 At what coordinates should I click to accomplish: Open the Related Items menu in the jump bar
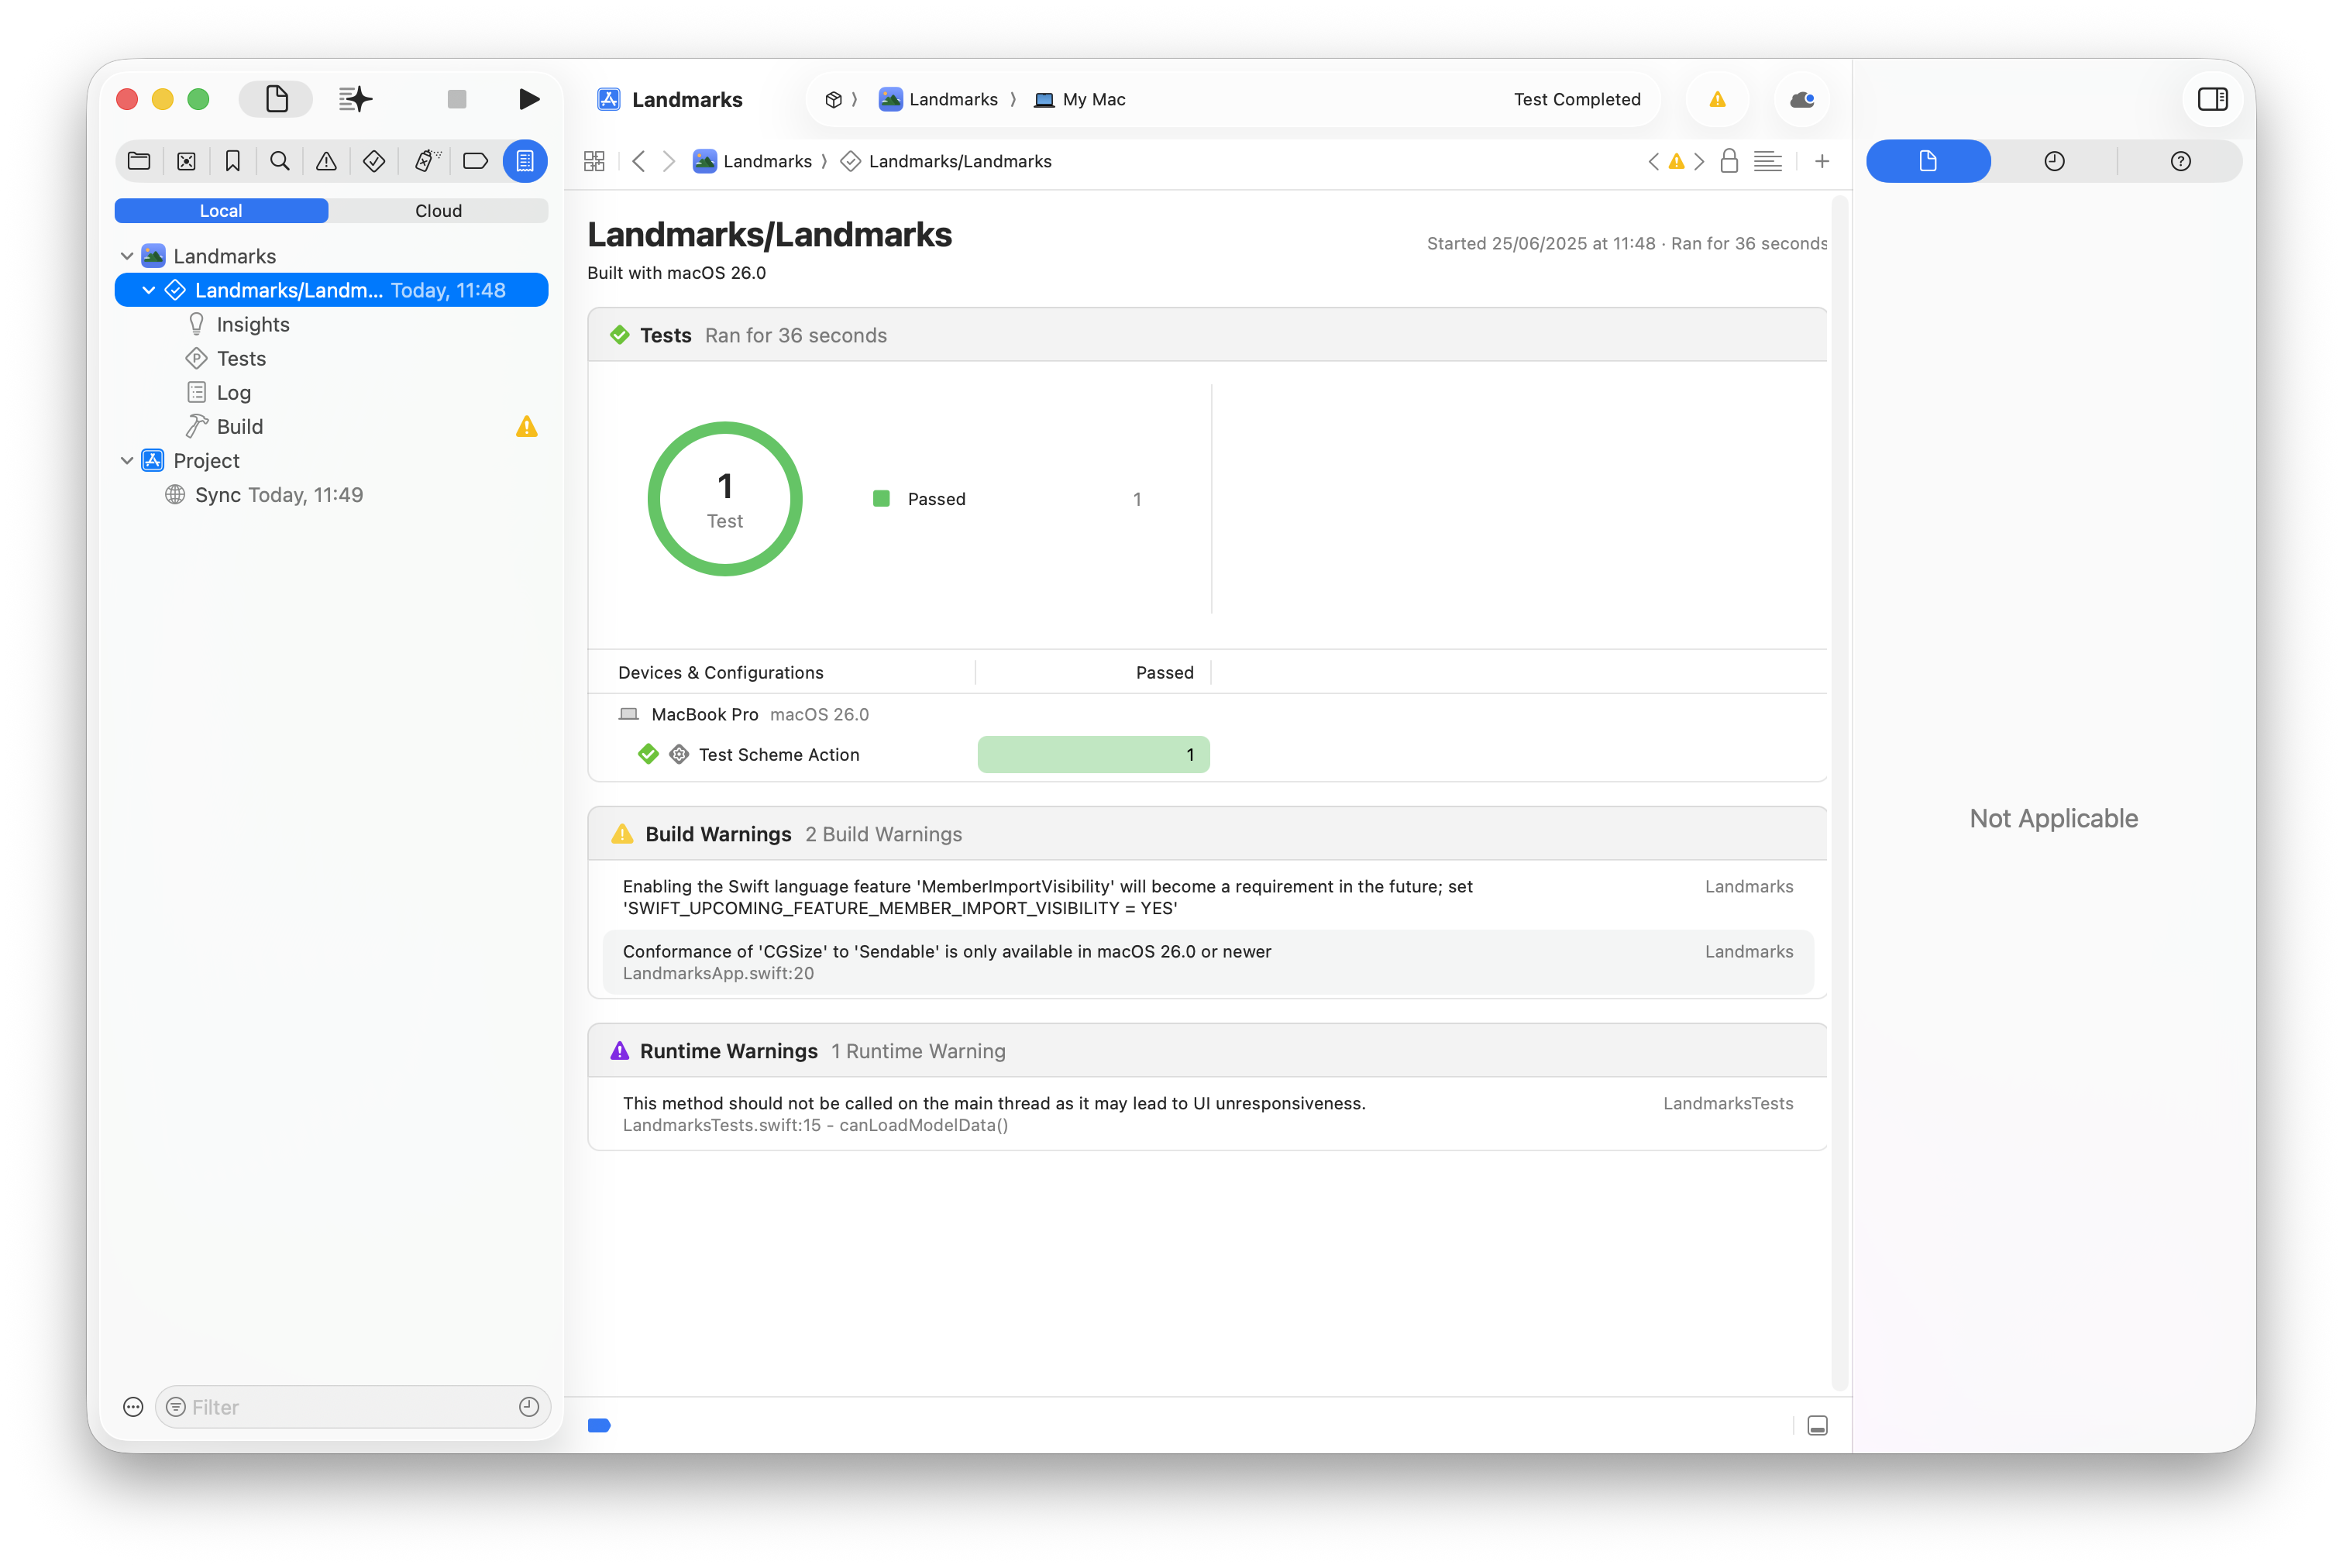tap(594, 161)
